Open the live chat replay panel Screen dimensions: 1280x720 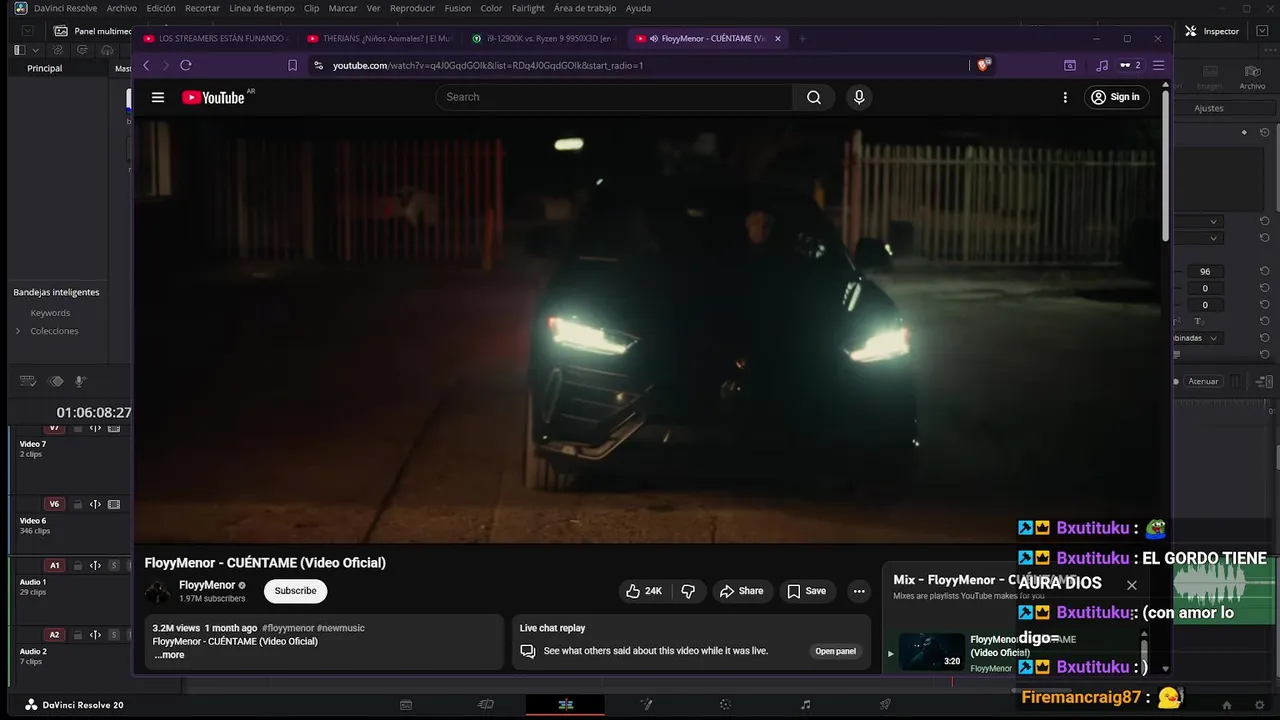tap(835, 651)
